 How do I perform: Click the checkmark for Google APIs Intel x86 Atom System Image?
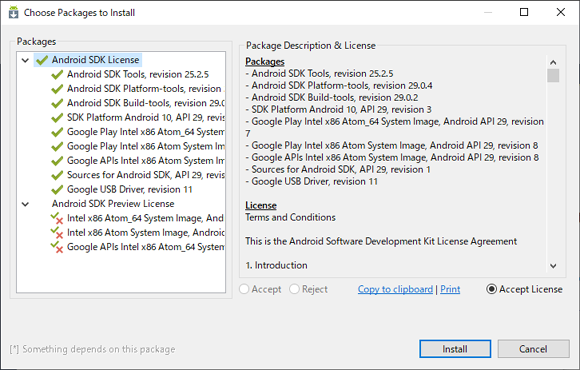point(57,161)
